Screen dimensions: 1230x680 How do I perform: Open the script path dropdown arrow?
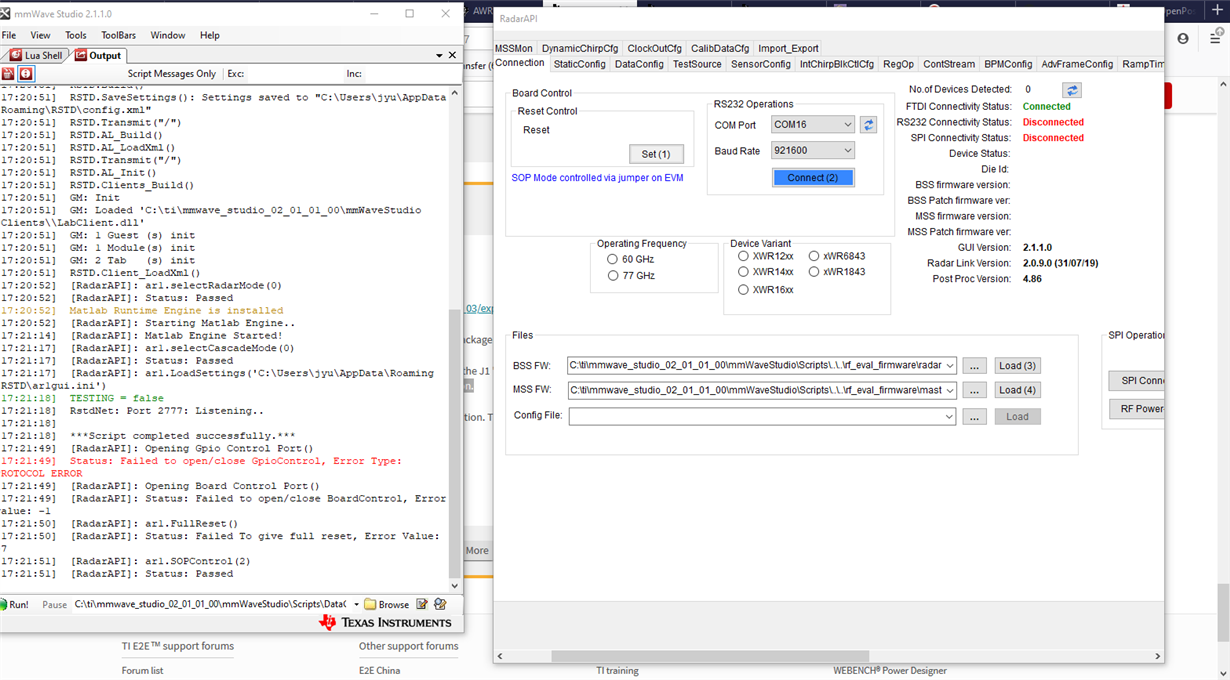click(356, 604)
